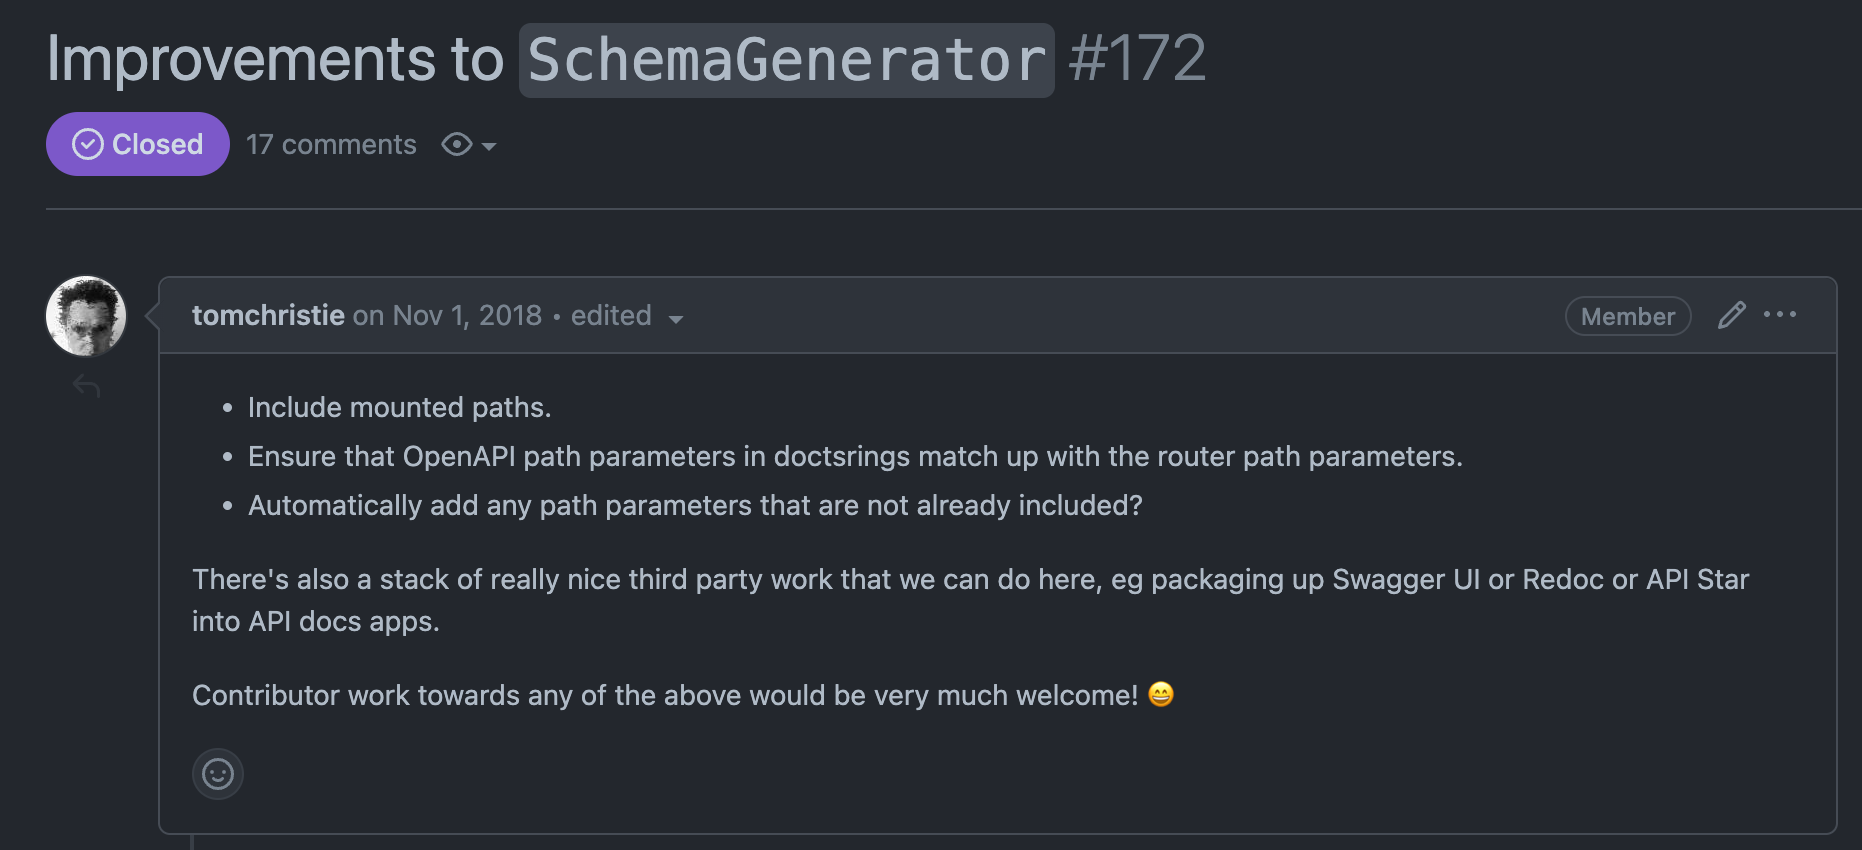Click the issue number #172
This screenshot has height=850, width=1862.
click(1137, 59)
